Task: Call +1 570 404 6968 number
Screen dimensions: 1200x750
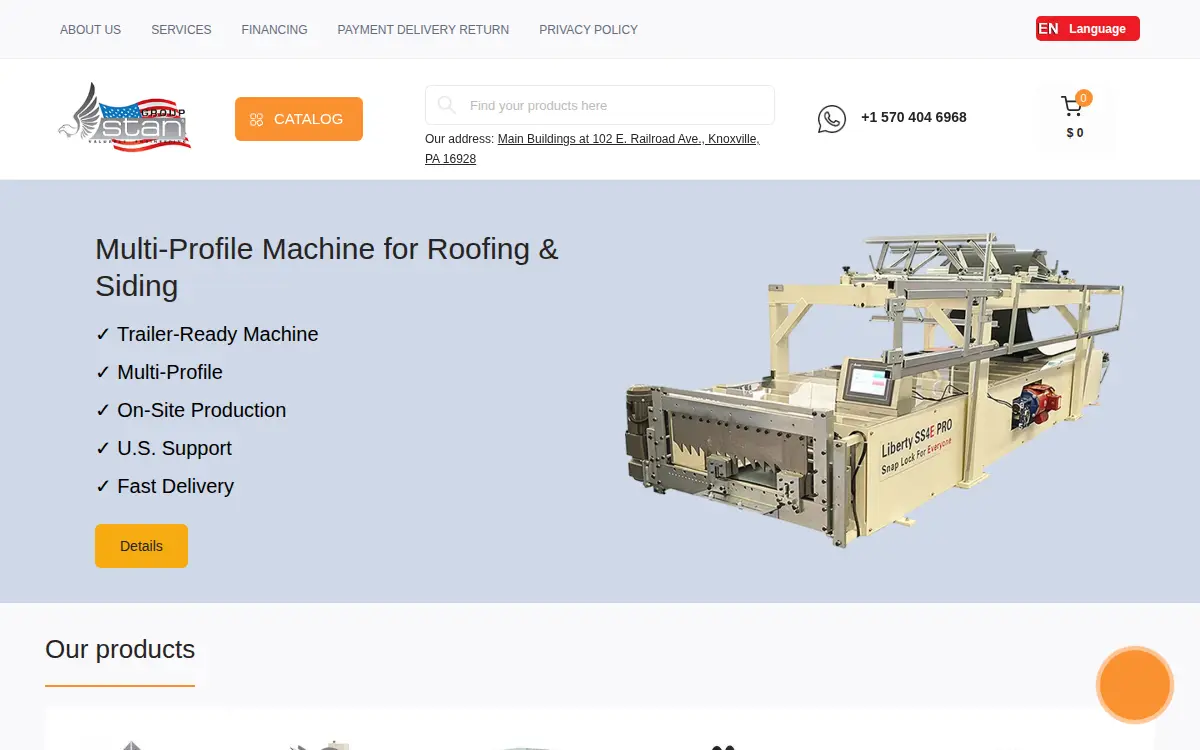Action: pyautogui.click(x=914, y=117)
